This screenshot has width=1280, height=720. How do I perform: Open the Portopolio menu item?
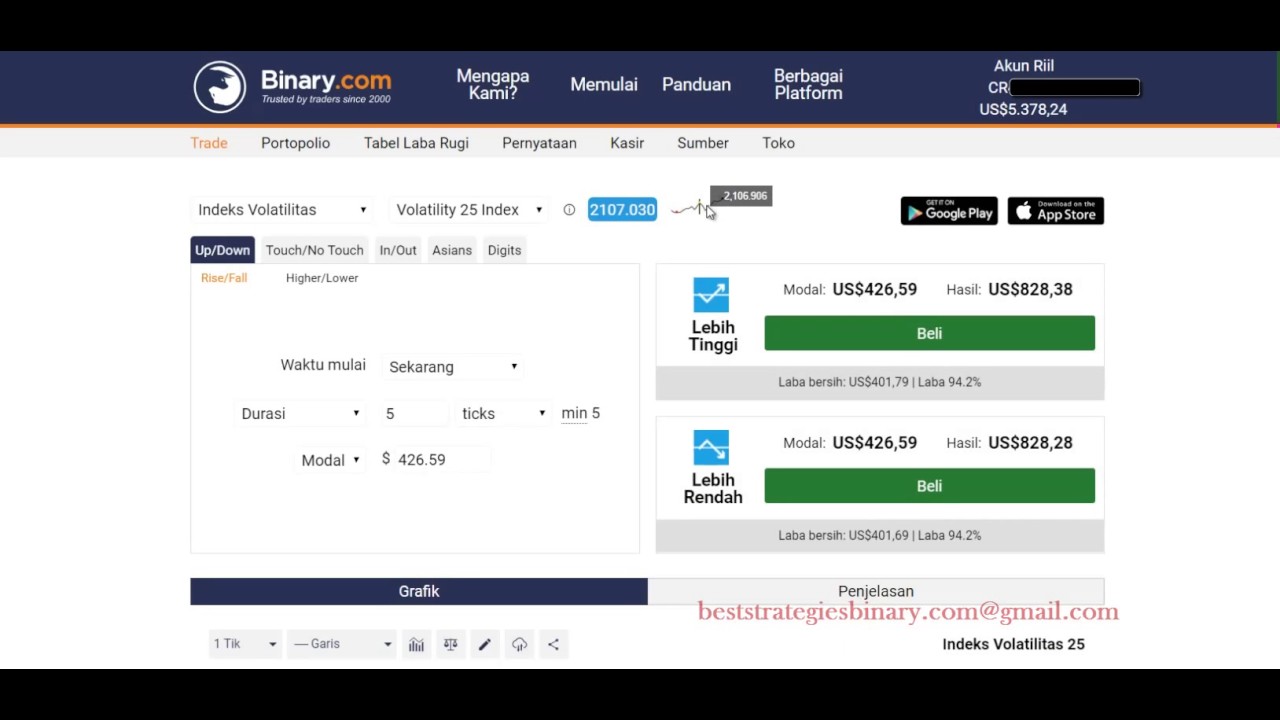click(x=295, y=143)
